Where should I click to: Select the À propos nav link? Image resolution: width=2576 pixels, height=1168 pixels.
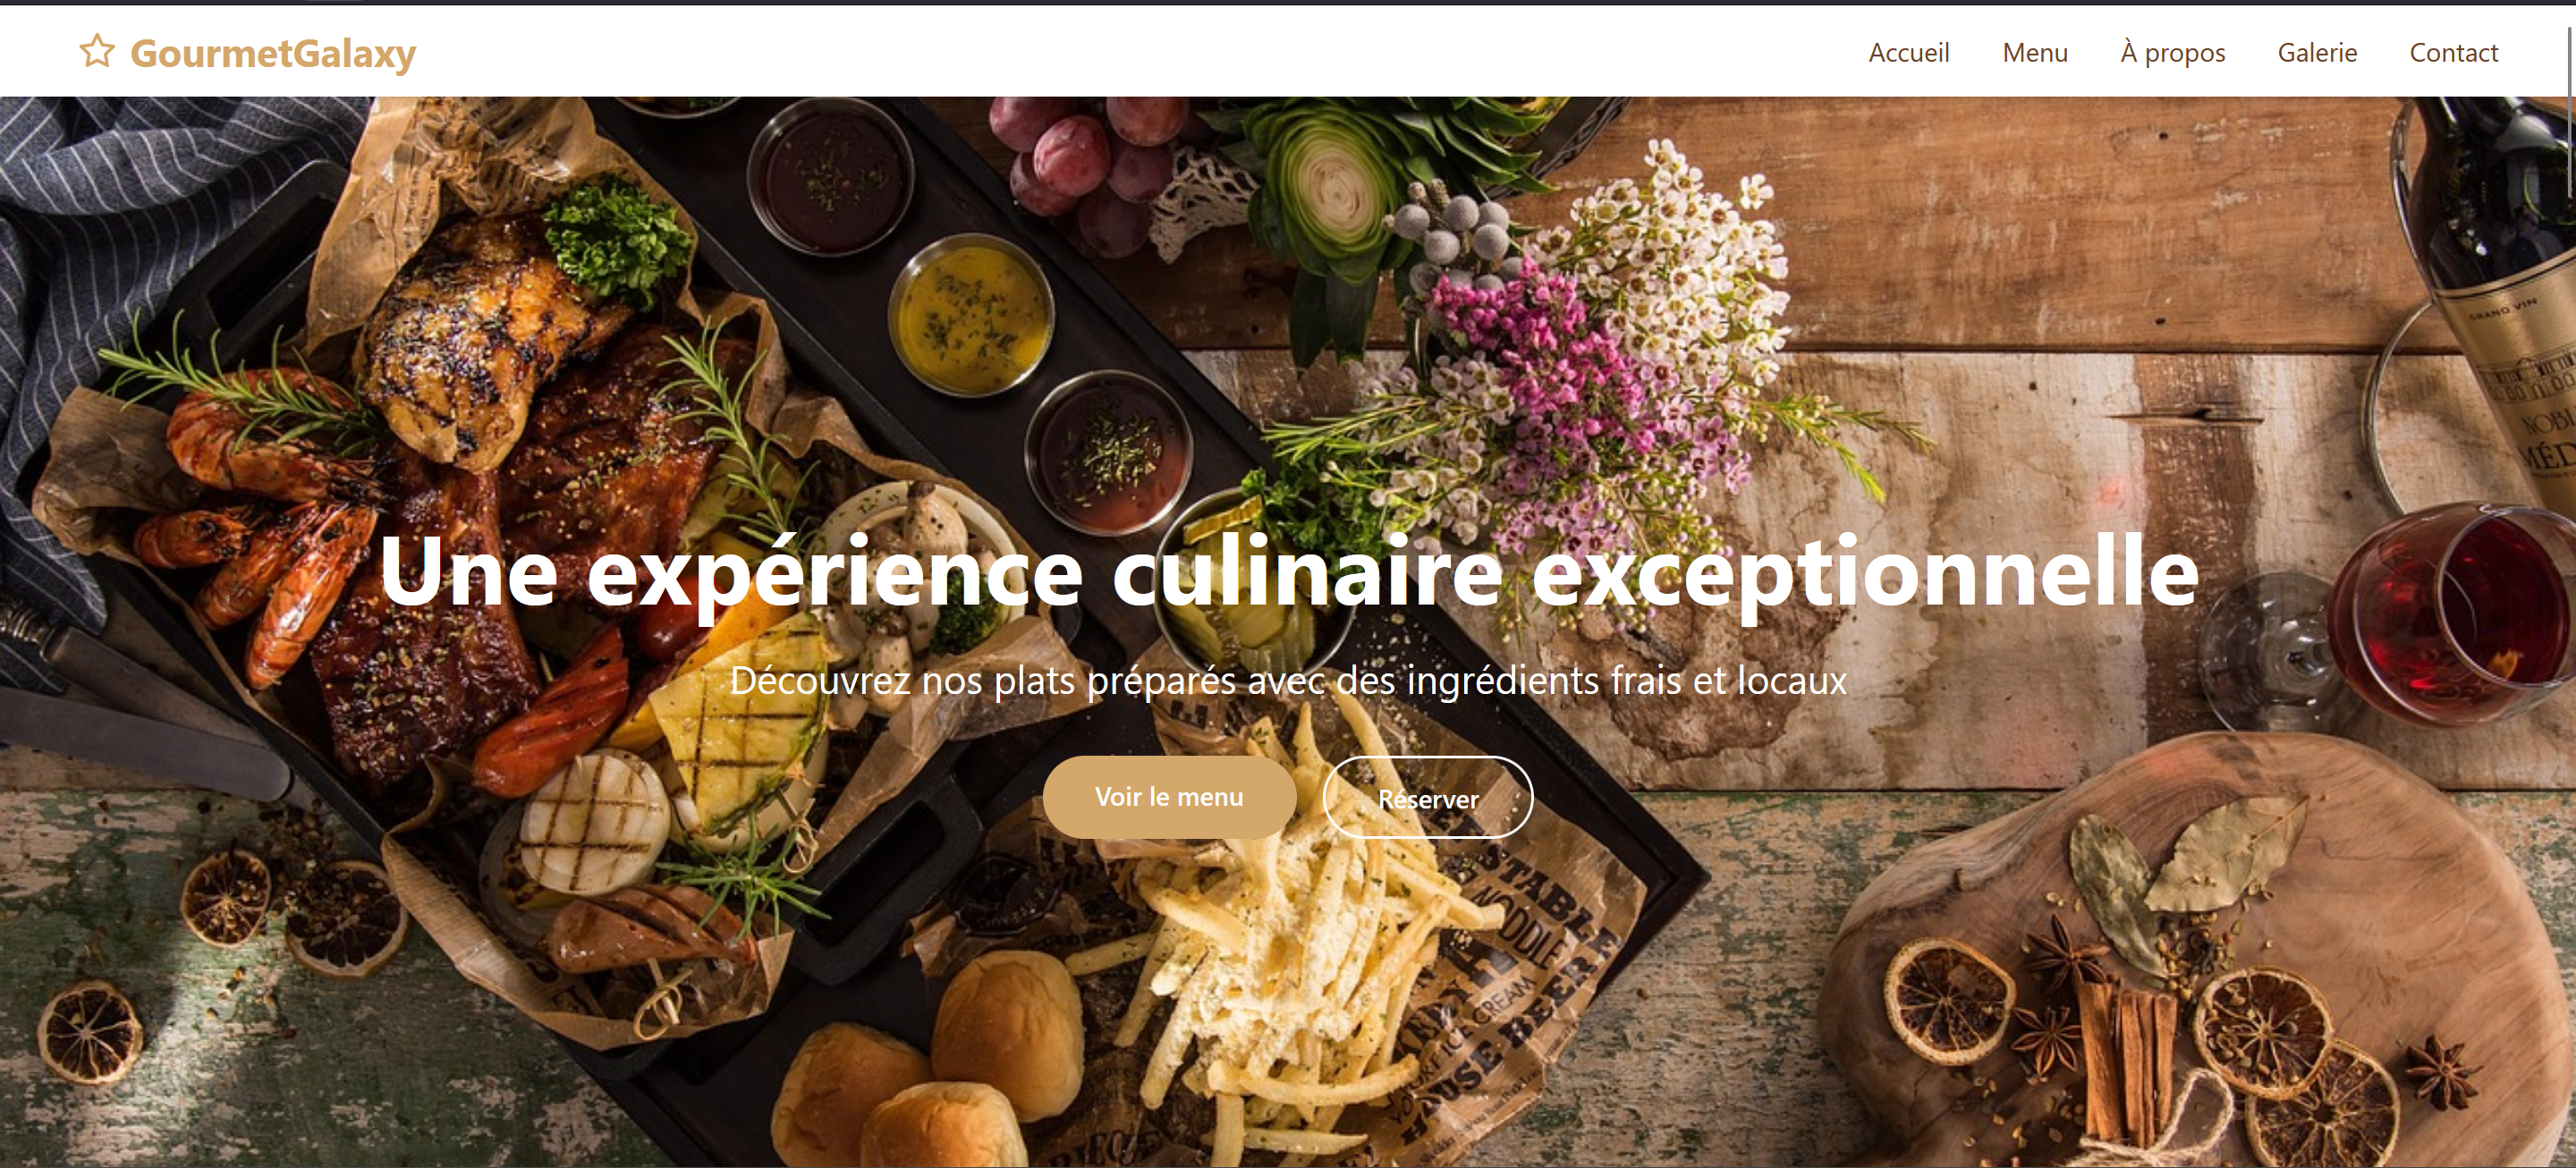coord(2173,52)
